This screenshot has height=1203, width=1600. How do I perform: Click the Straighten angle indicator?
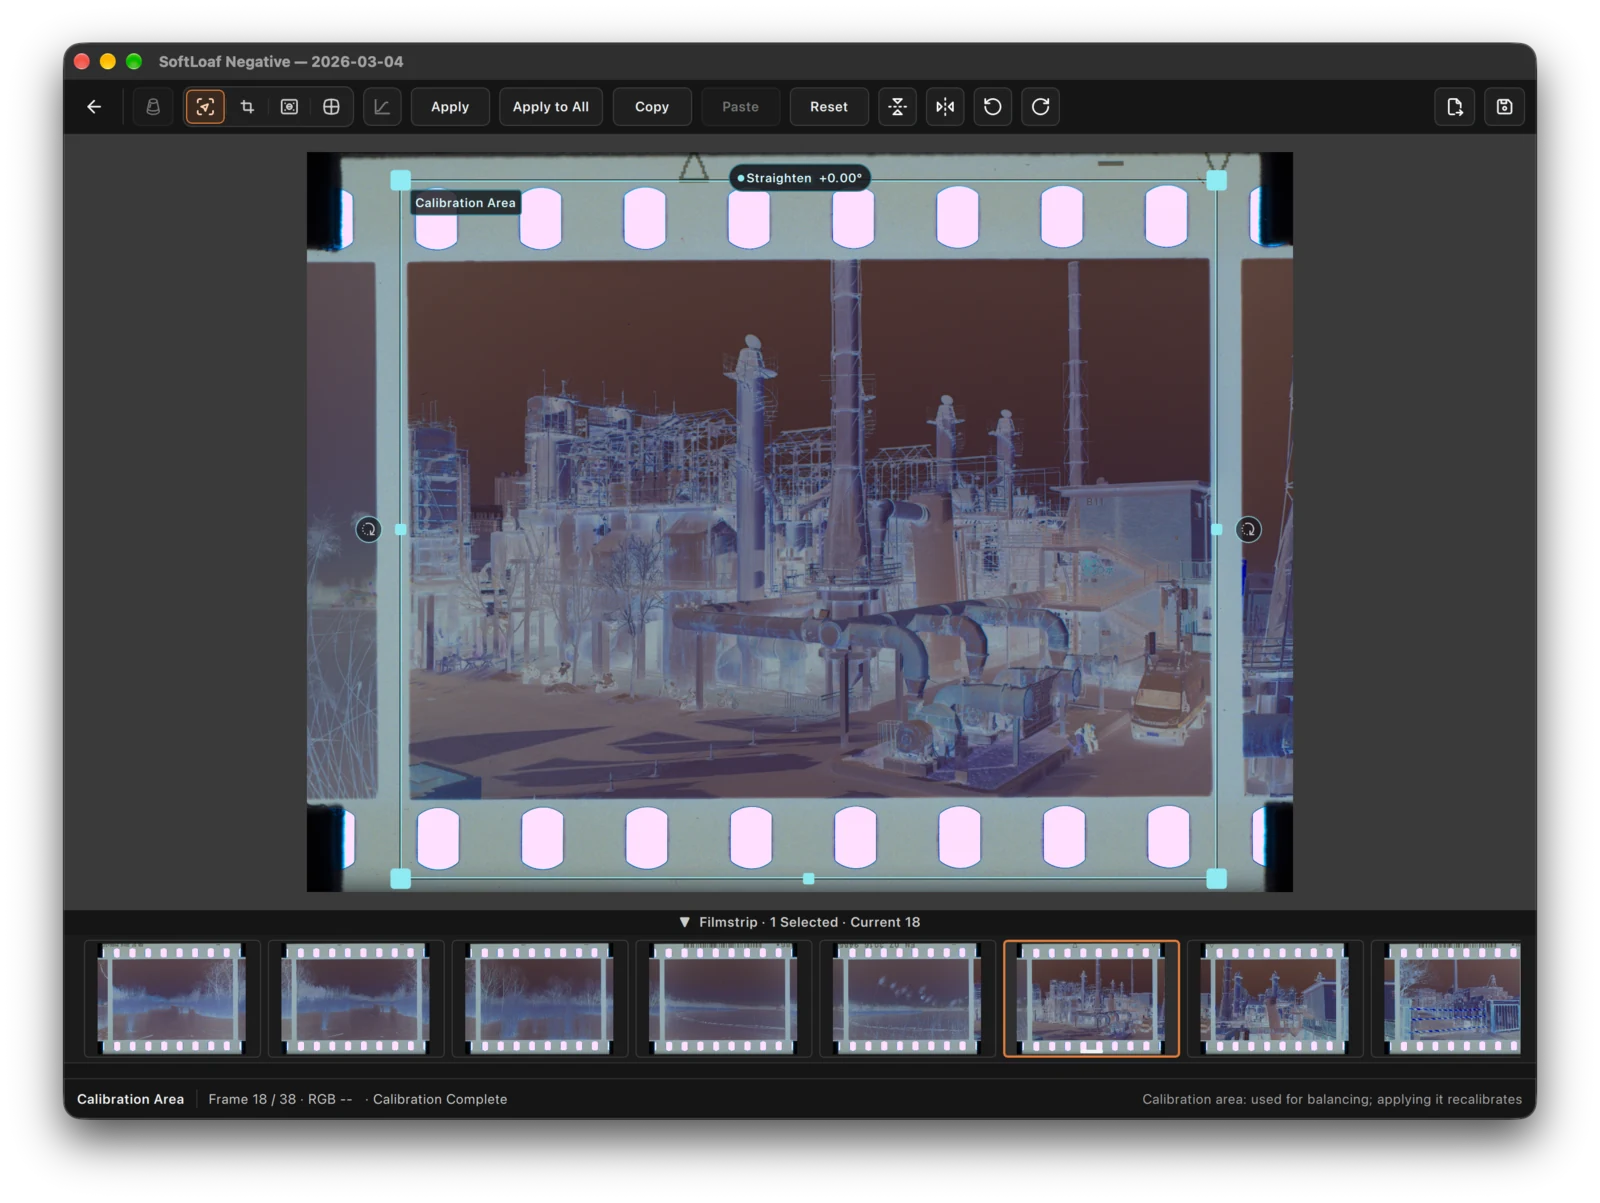800,178
